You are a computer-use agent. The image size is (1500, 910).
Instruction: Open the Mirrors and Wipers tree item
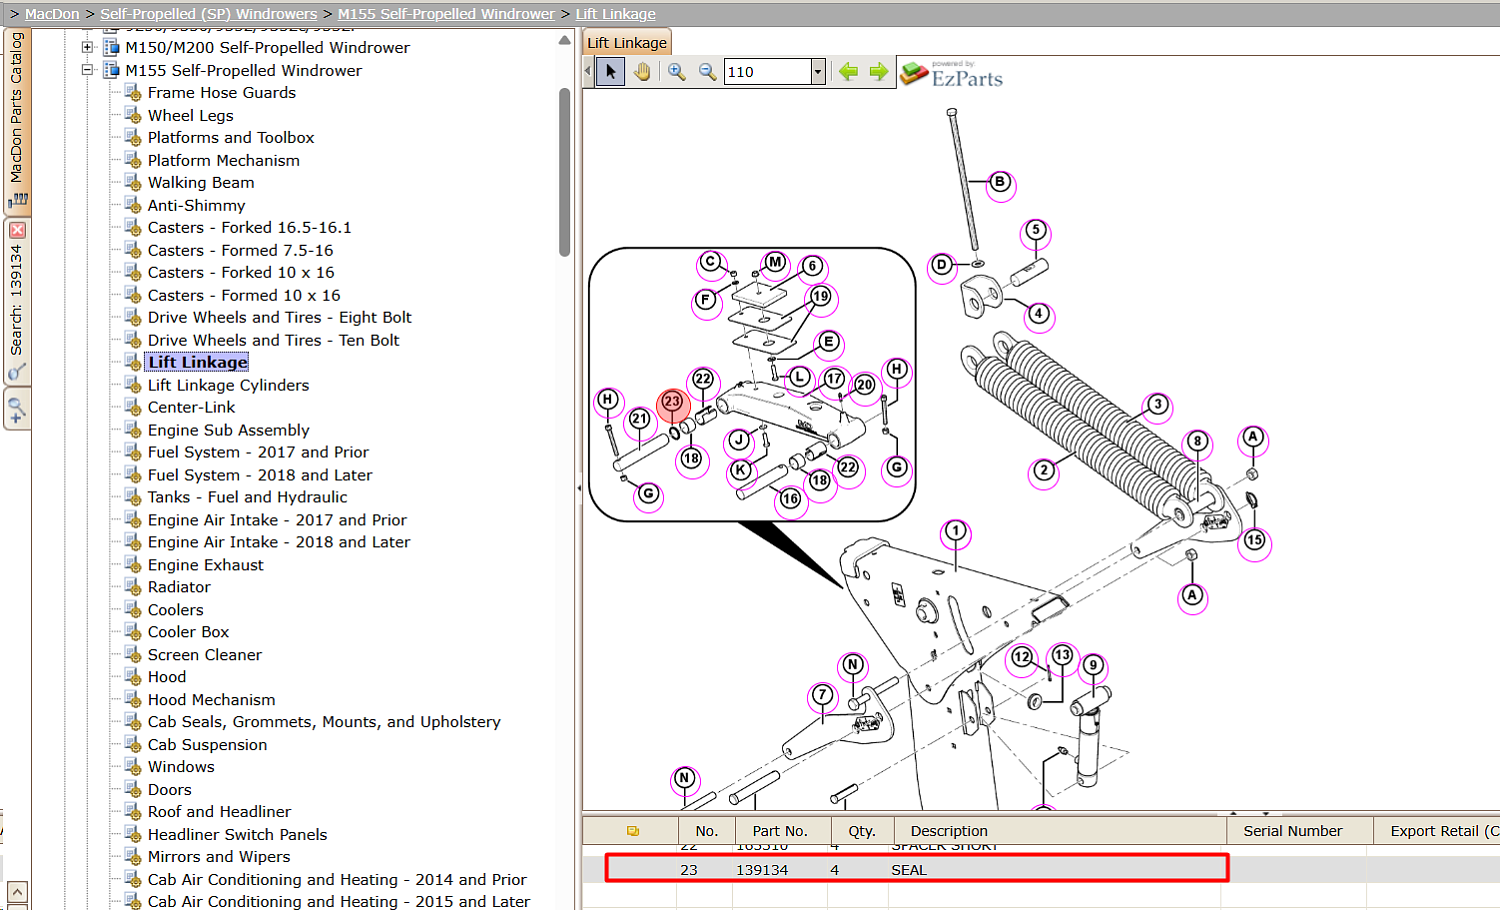click(219, 857)
